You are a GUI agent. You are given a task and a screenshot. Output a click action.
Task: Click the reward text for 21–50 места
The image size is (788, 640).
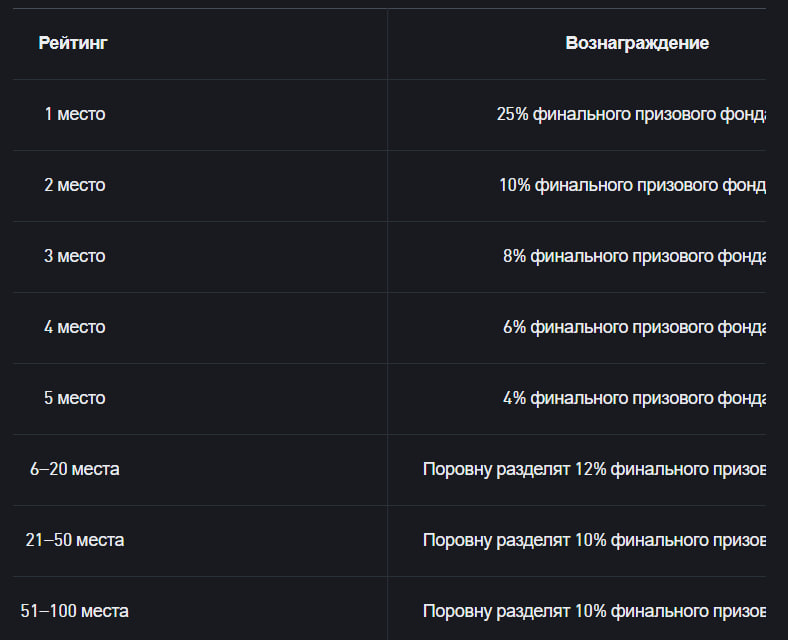(x=595, y=540)
